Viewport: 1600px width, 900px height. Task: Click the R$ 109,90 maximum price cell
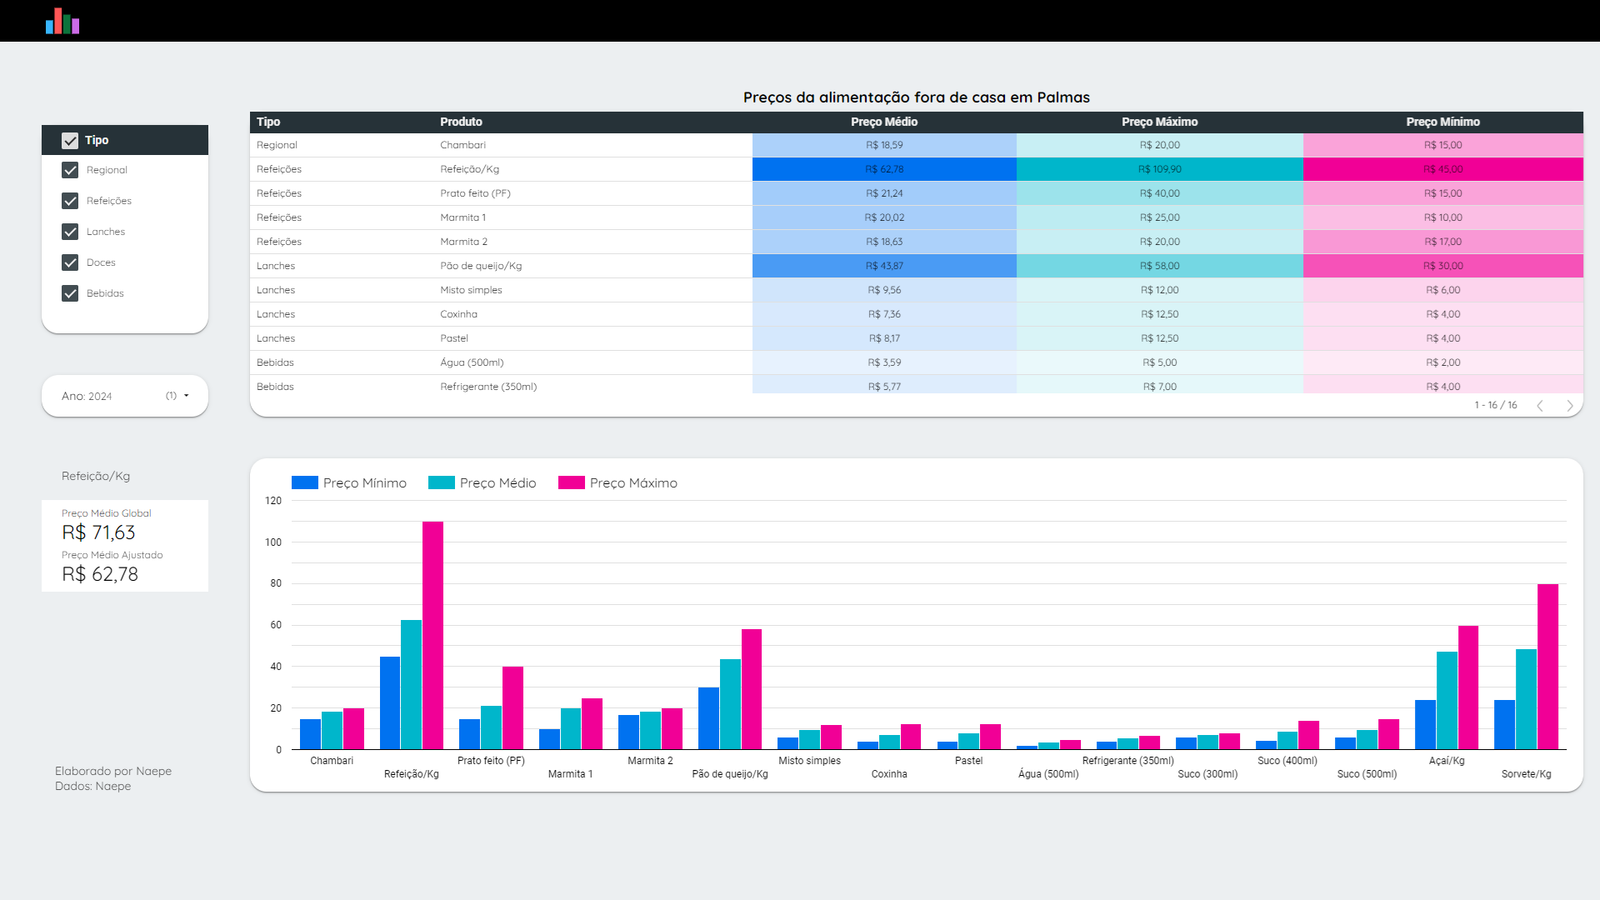tap(1160, 169)
